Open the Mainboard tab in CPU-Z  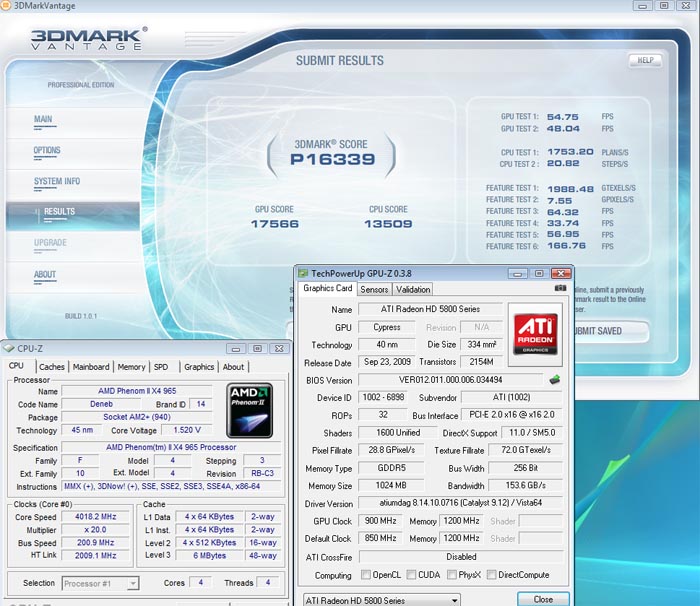tap(91, 367)
